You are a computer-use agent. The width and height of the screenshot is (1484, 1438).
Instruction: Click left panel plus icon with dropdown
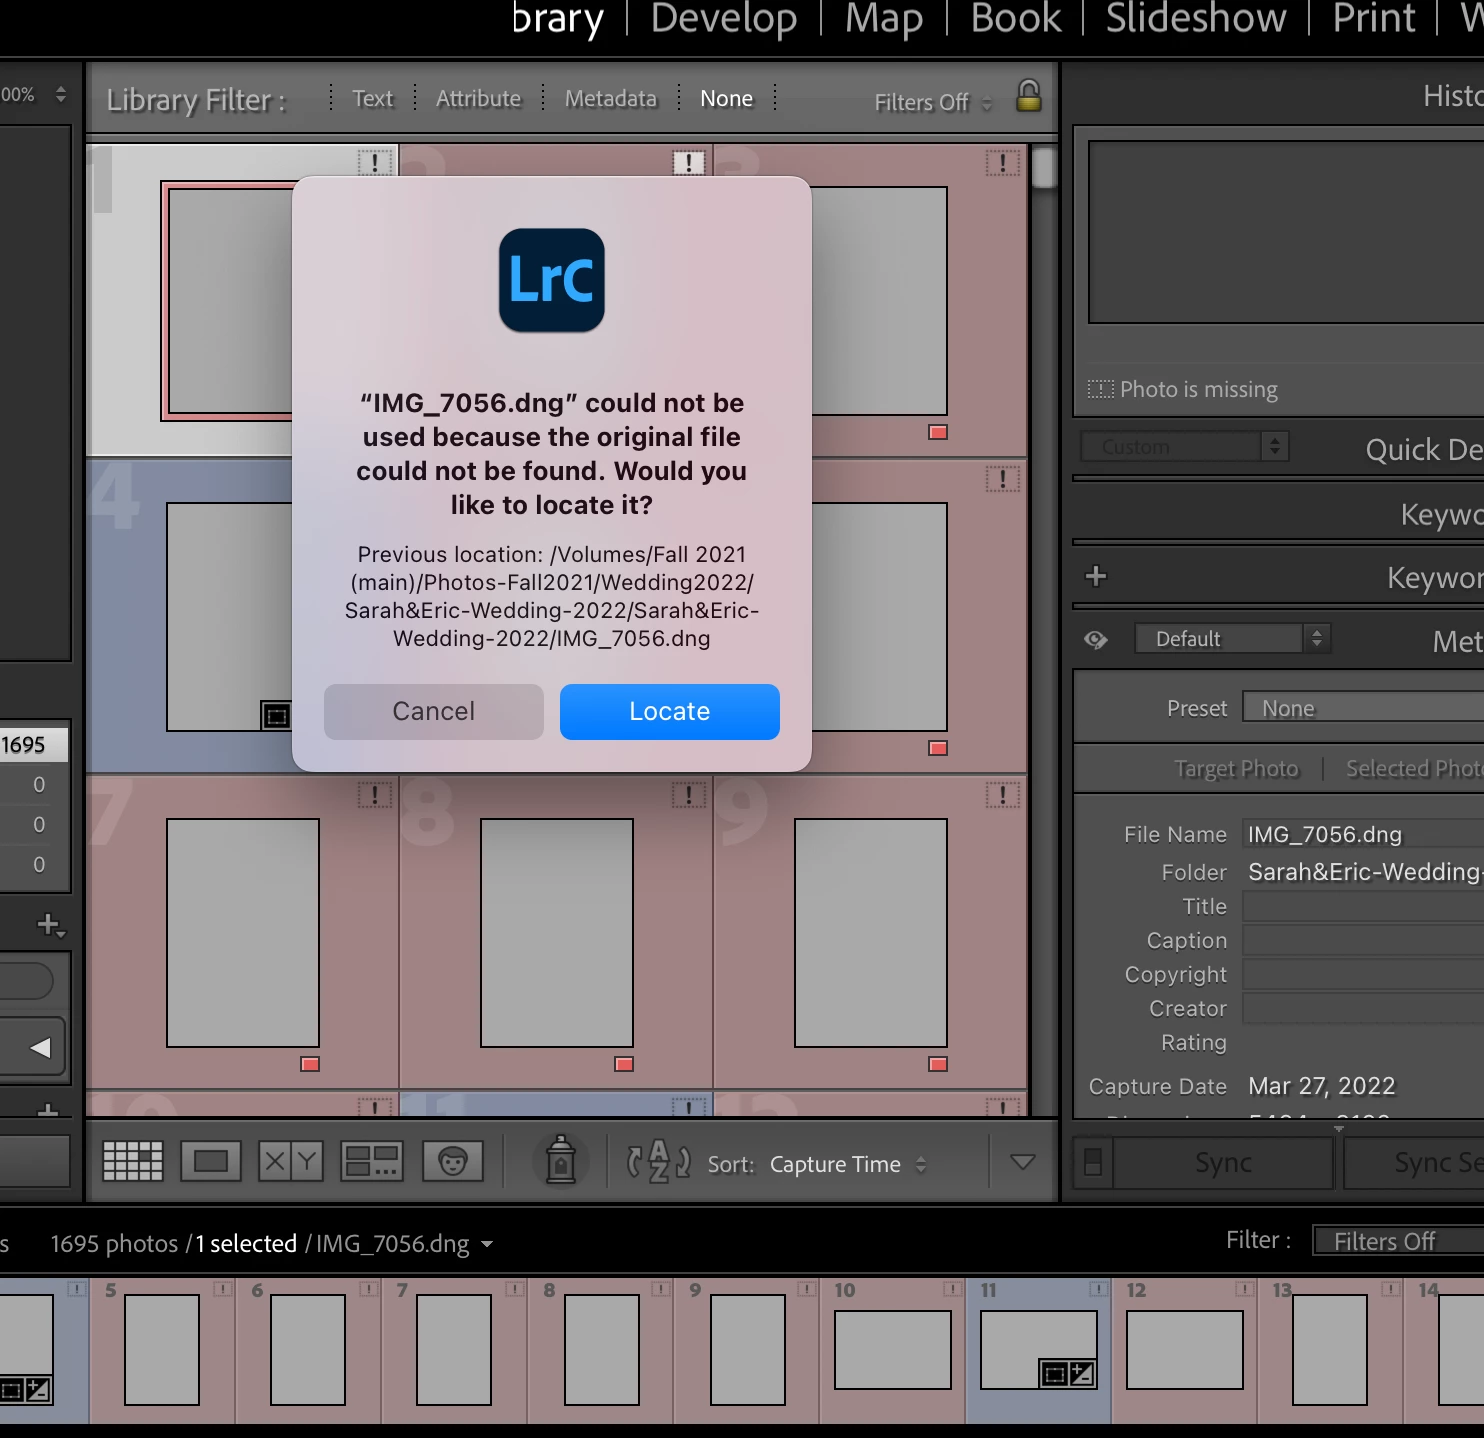pos(51,925)
